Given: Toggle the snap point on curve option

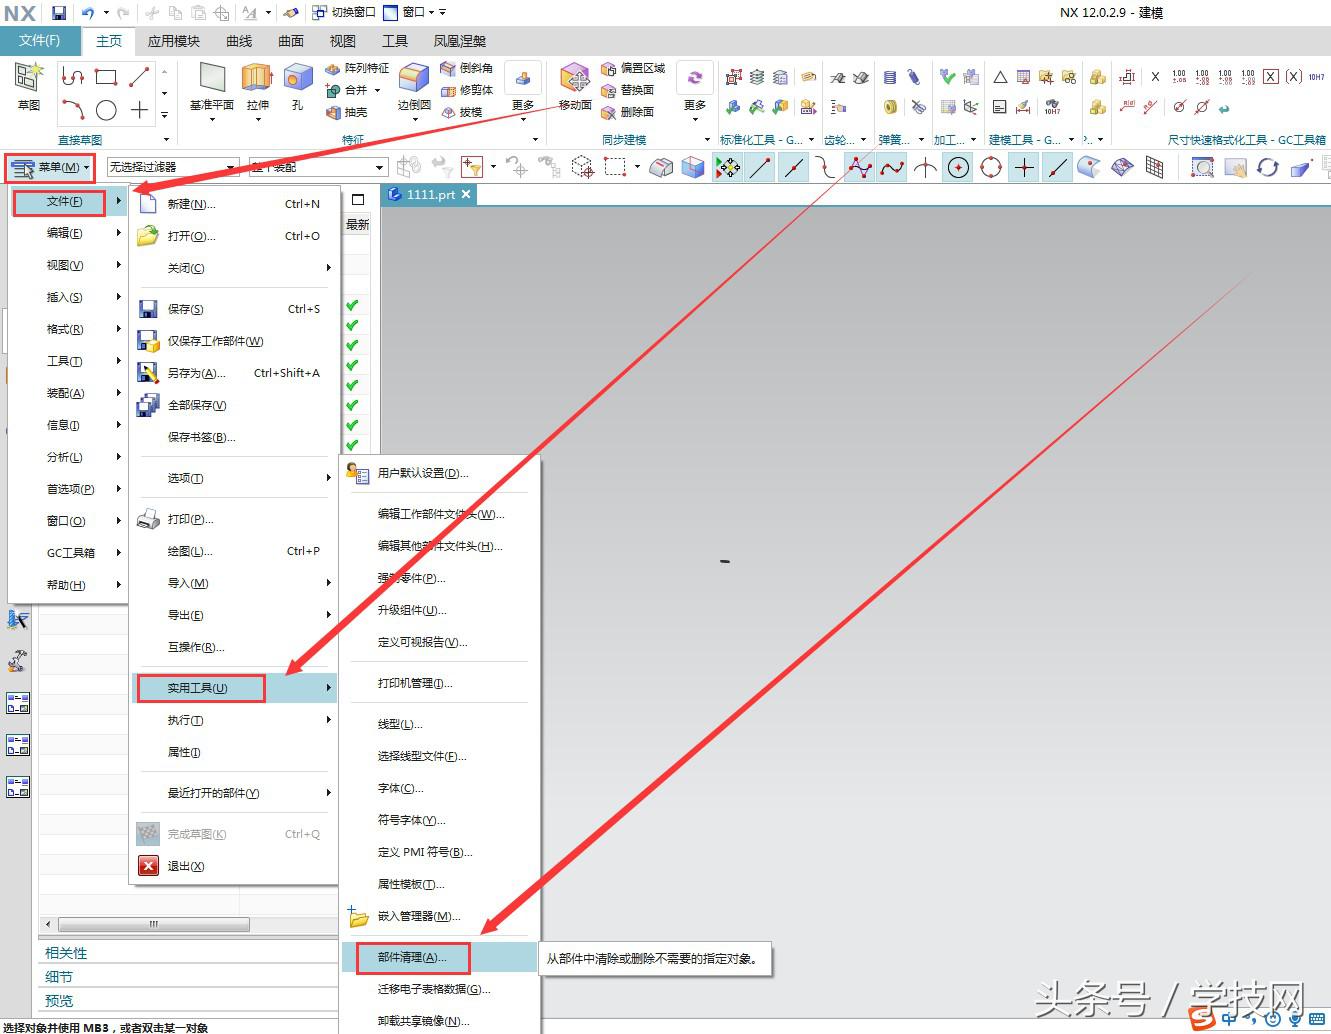Looking at the screenshot, I should [x=1057, y=168].
